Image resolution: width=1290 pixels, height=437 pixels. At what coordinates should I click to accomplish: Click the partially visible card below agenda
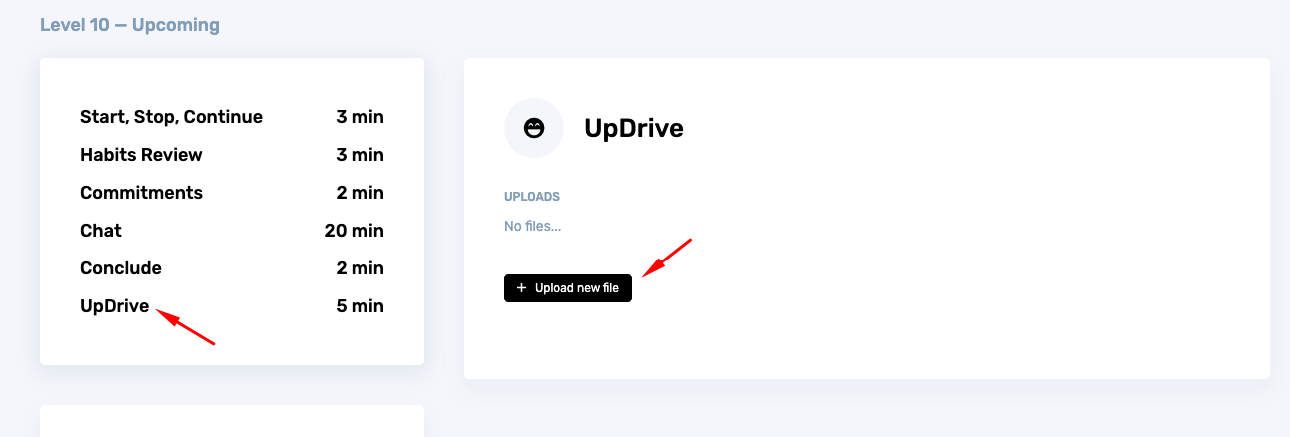232,421
